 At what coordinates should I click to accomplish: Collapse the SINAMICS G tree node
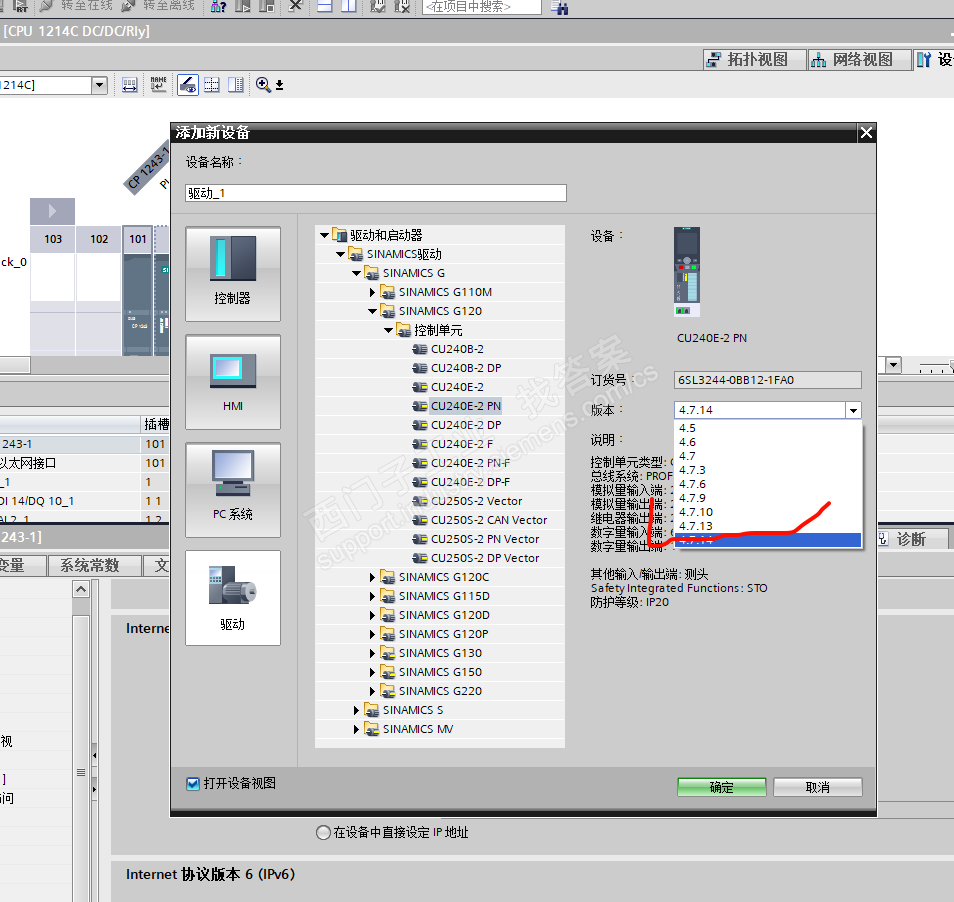357,273
